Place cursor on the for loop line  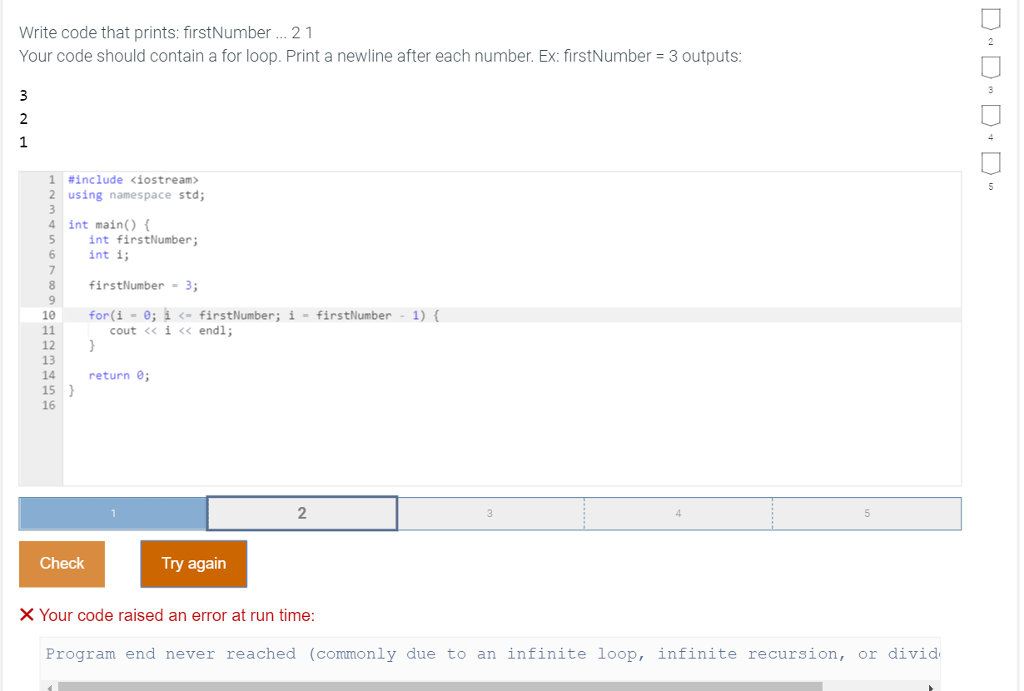coord(250,314)
